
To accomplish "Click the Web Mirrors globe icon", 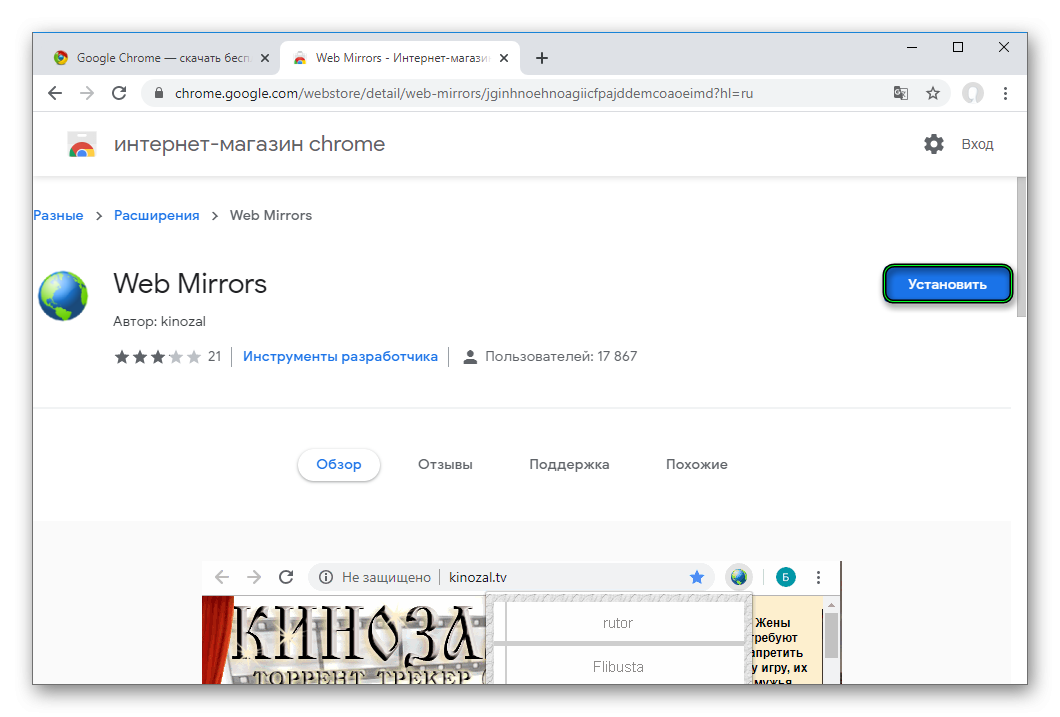I will (63, 296).
